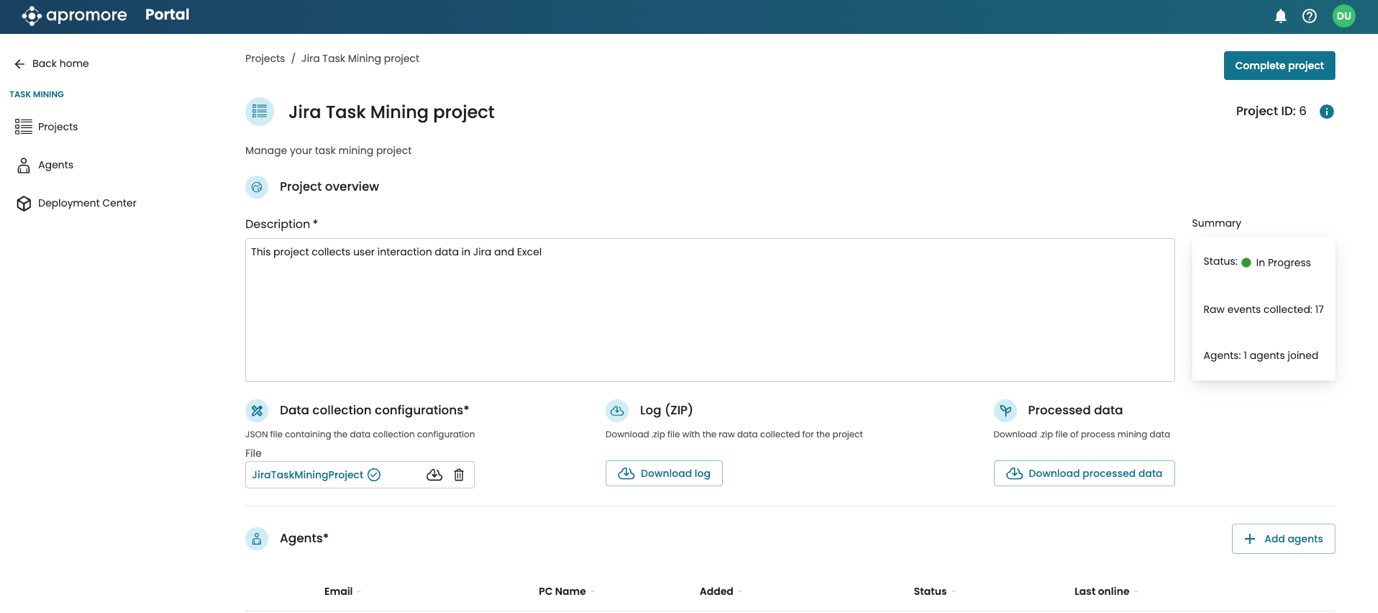Click the Project overview section icon

pyautogui.click(x=257, y=187)
